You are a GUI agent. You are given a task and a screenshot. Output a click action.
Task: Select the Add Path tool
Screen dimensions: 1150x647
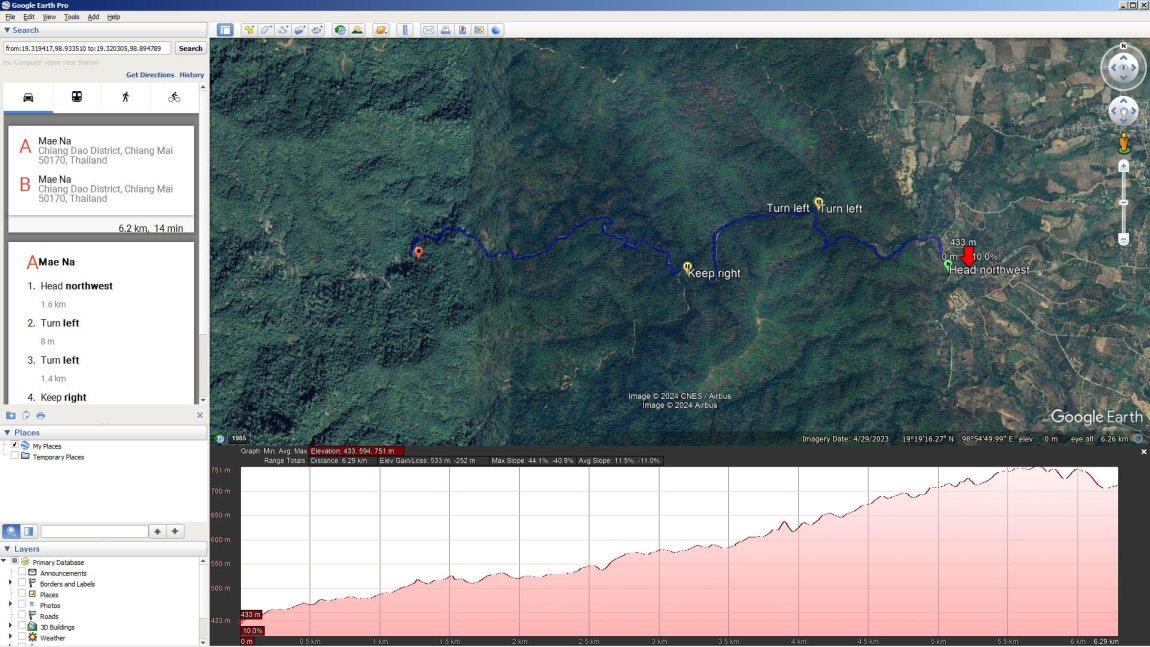pyautogui.click(x=283, y=30)
